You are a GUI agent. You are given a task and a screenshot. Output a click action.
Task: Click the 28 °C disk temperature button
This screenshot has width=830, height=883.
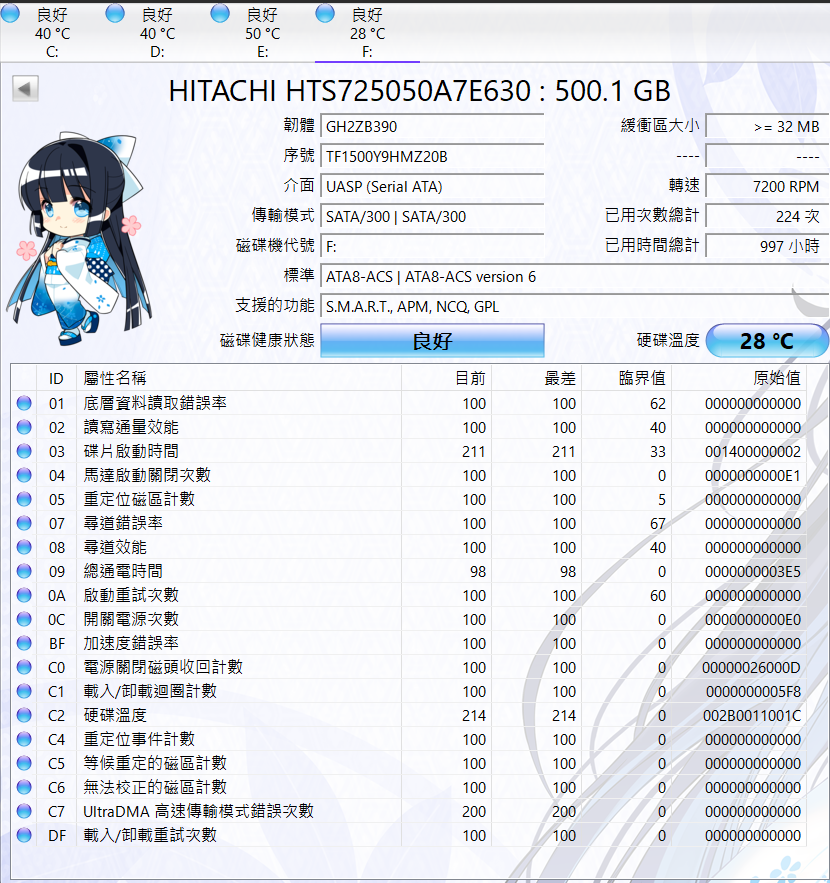click(767, 340)
